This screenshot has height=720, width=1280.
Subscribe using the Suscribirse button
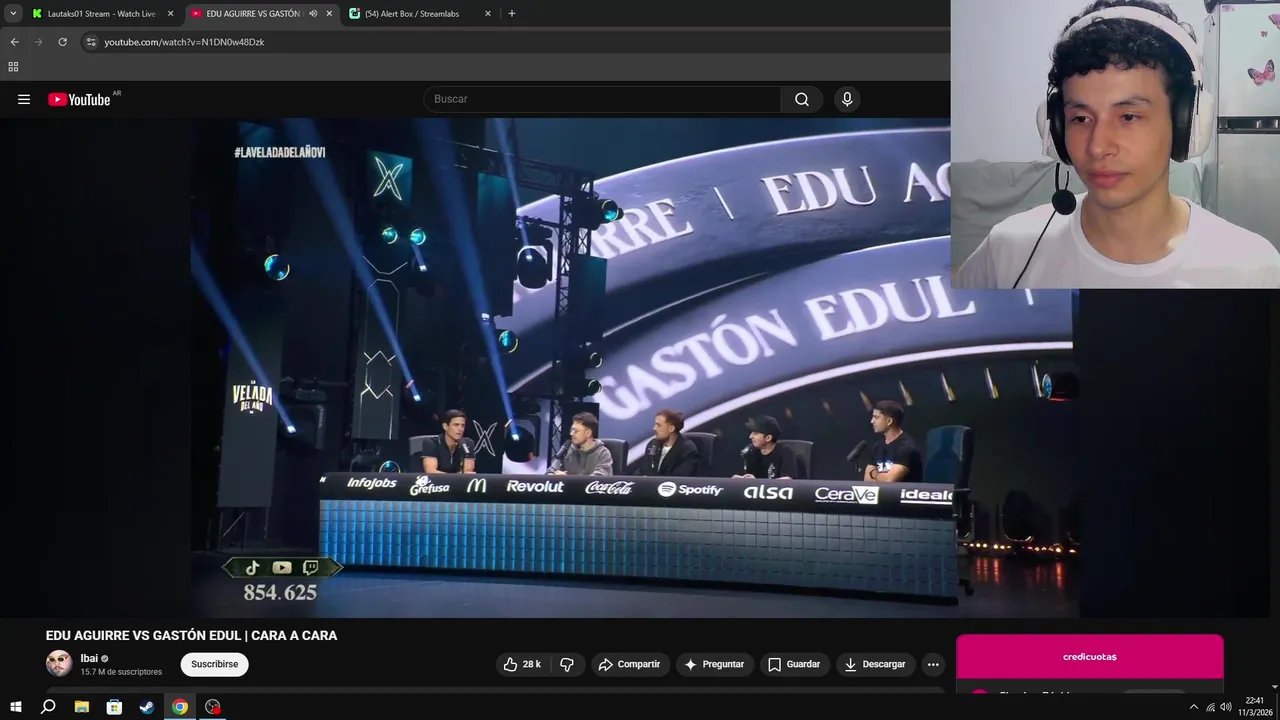pos(214,664)
